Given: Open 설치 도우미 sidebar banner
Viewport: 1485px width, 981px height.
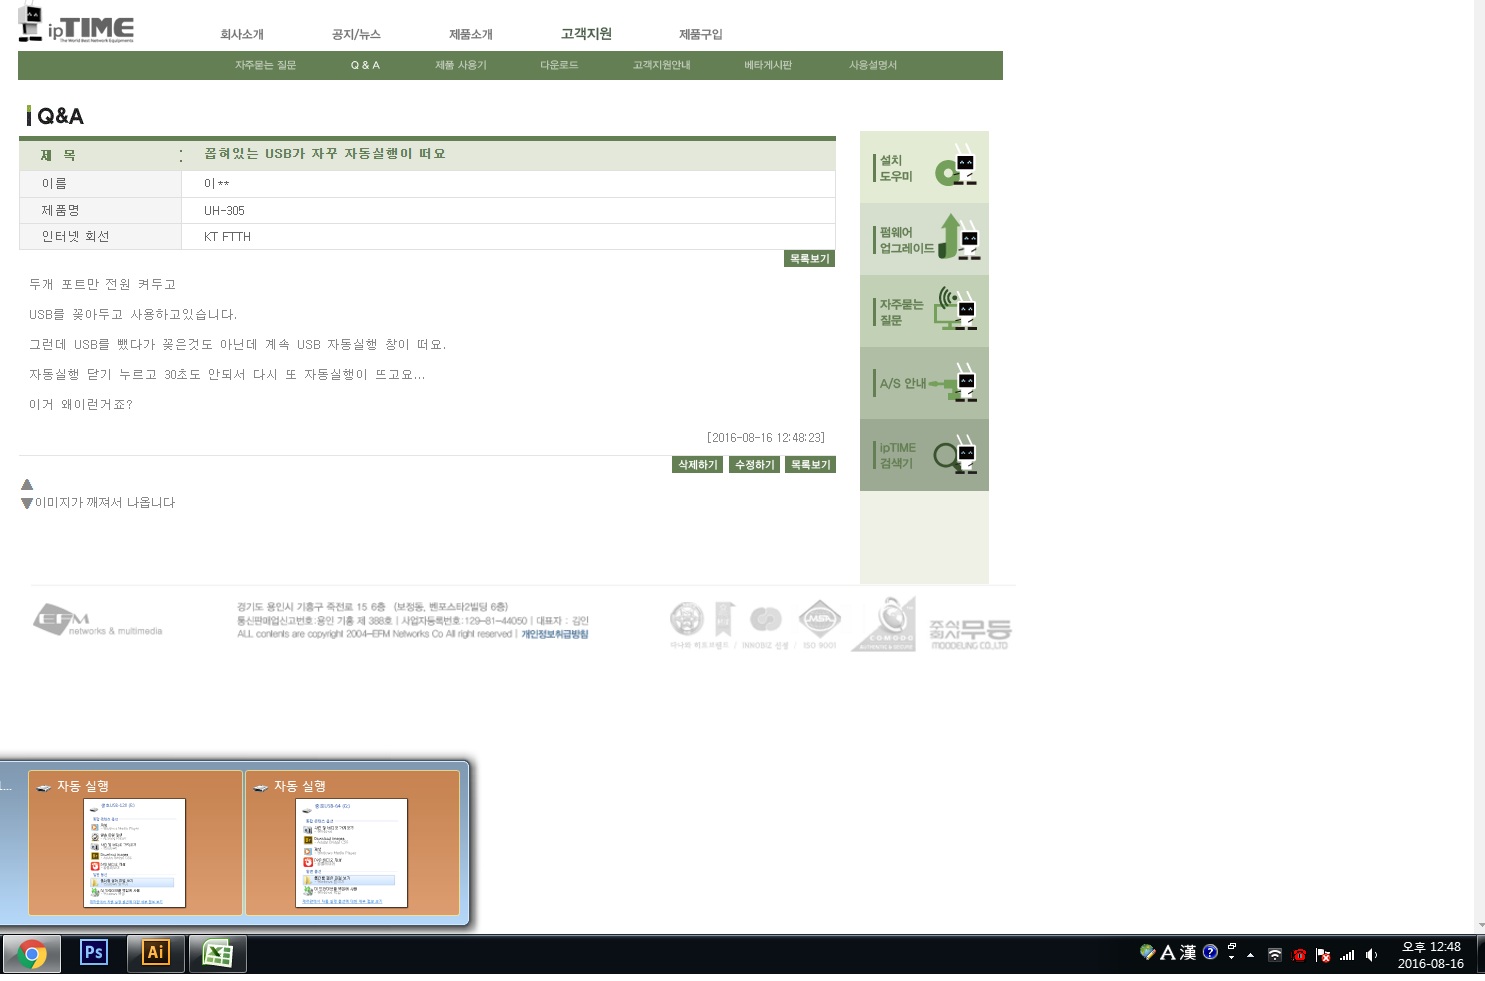Looking at the screenshot, I should click(x=924, y=168).
